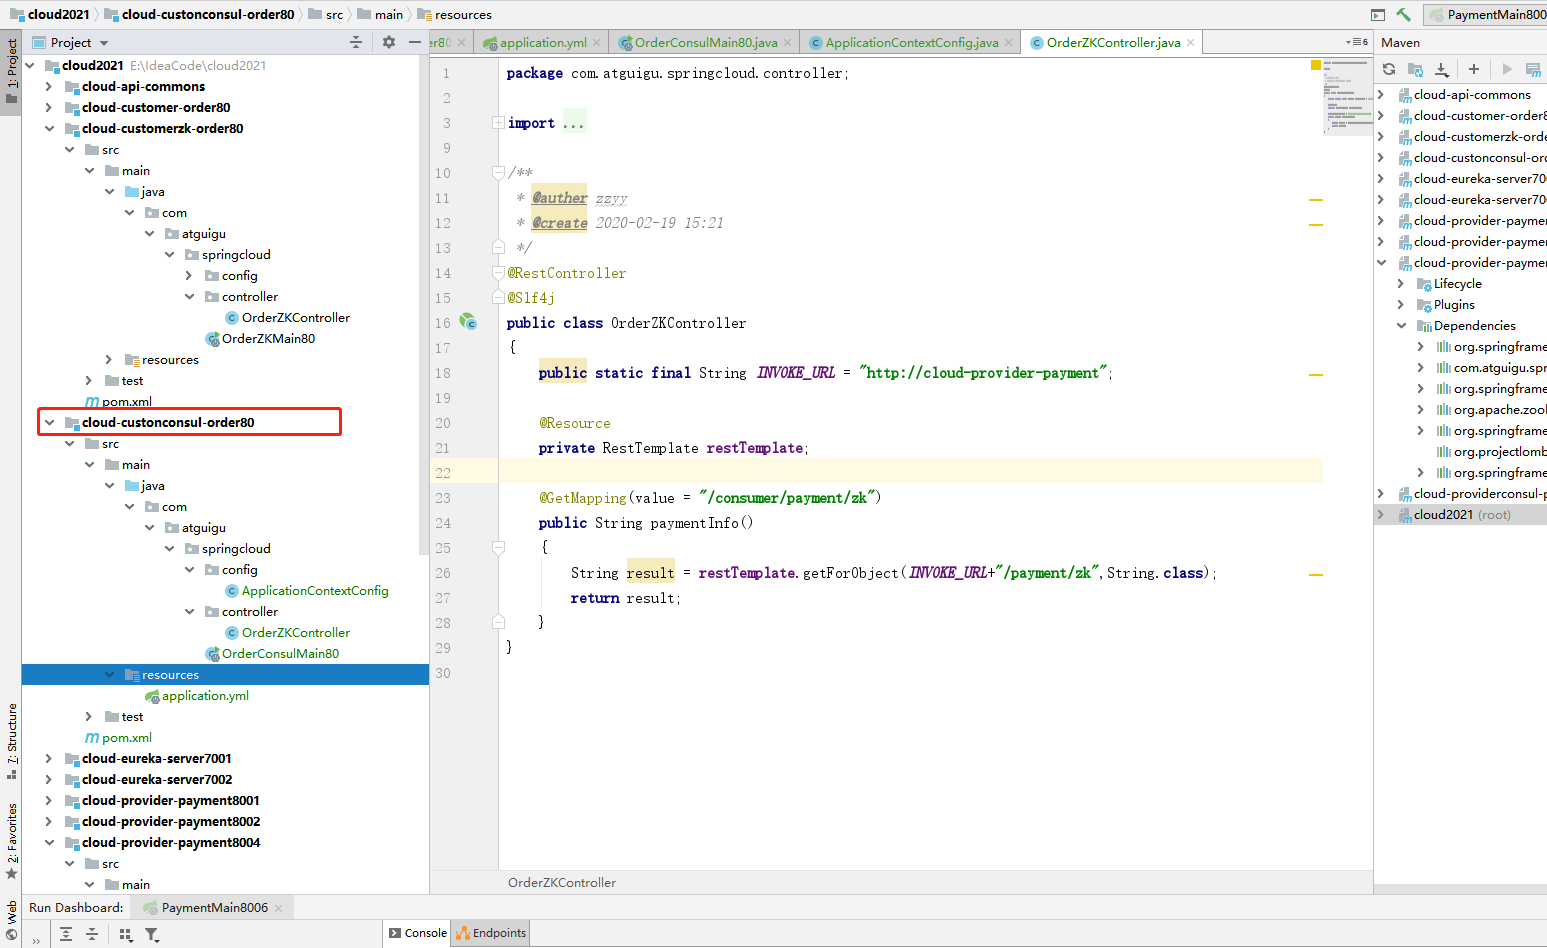Open the Favorites sidebar tool window

pos(11,841)
